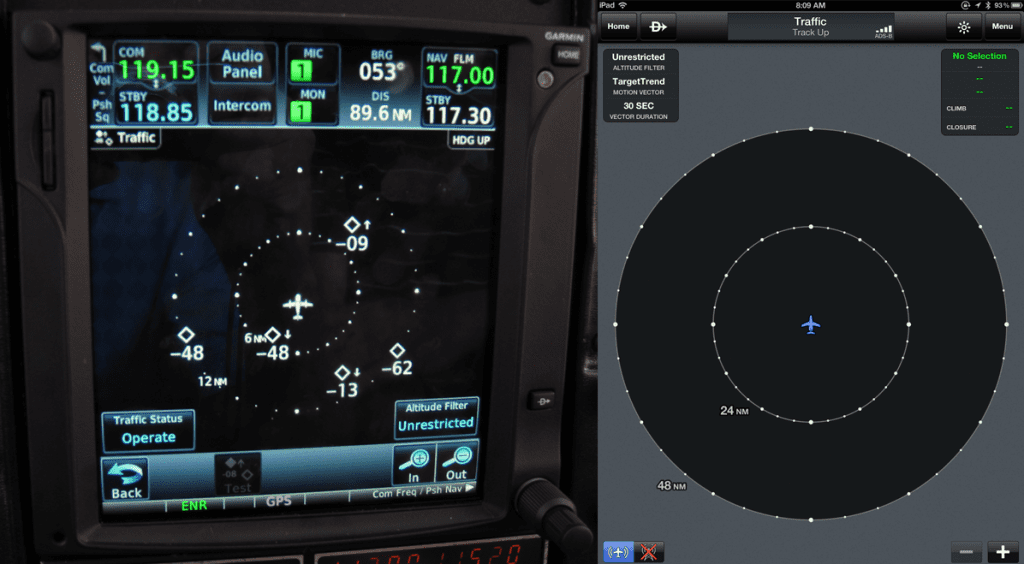The height and width of the screenshot is (564, 1024).
Task: Open the Audio Panel button
Action: coord(242,64)
